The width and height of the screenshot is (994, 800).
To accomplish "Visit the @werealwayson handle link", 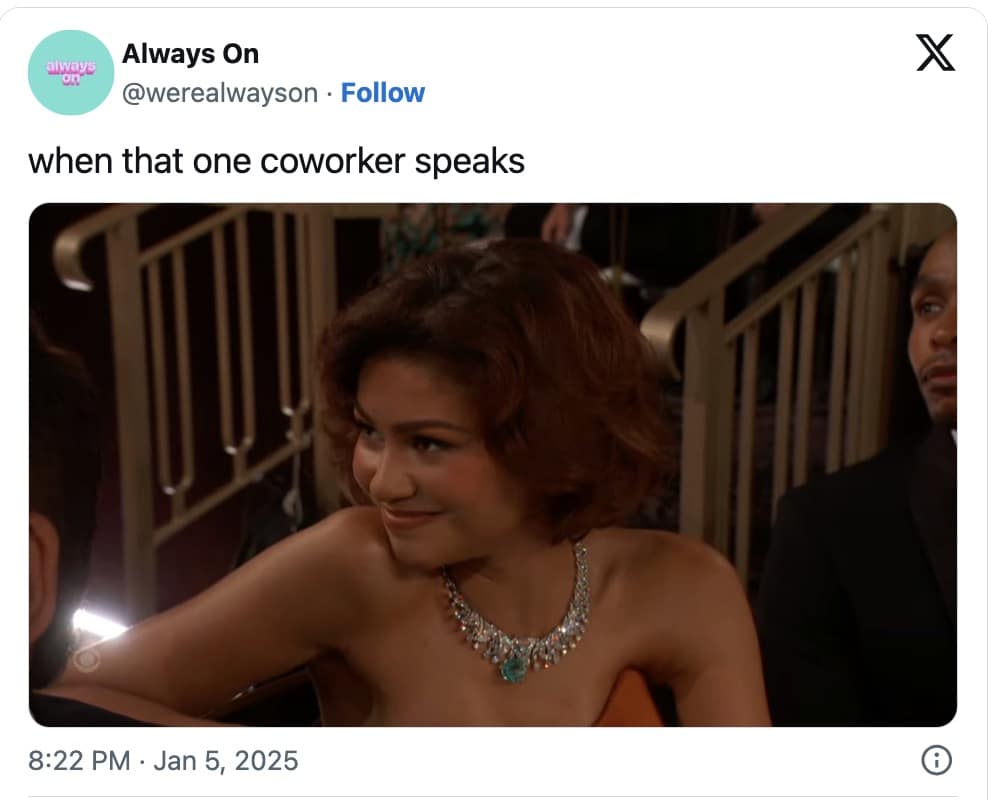I will [220, 93].
